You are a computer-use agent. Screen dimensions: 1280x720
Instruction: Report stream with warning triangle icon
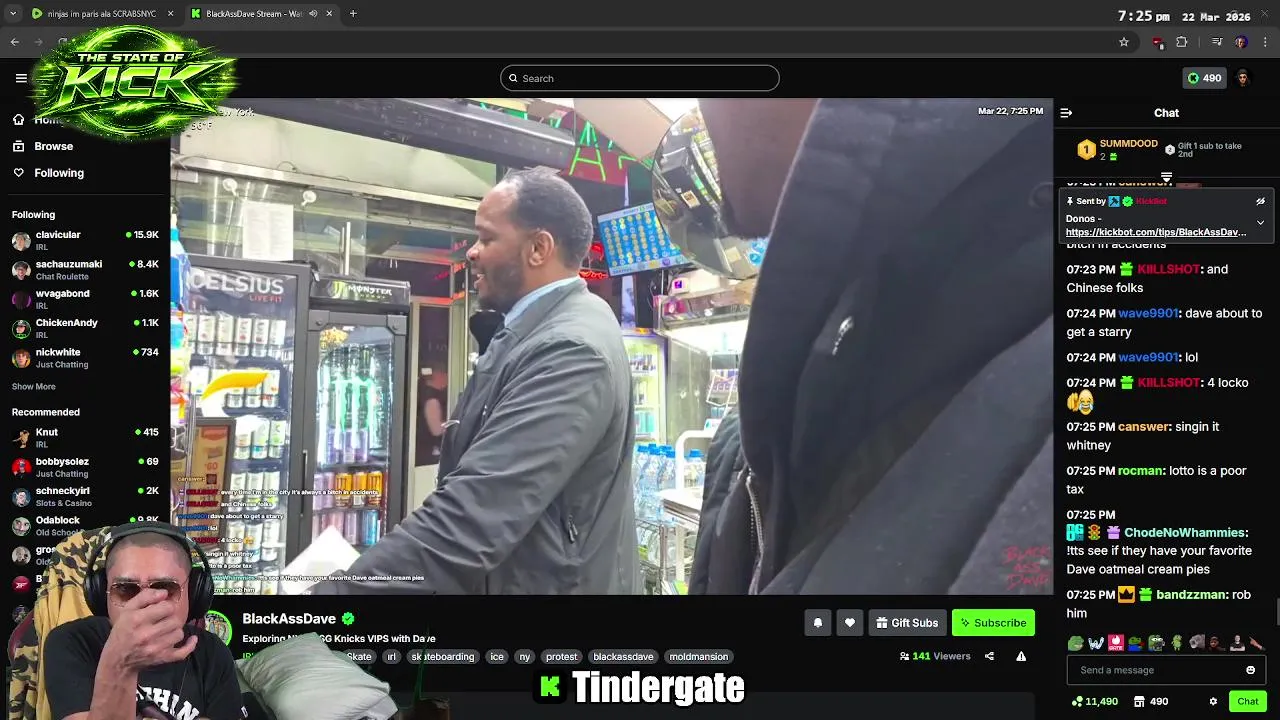click(1021, 657)
